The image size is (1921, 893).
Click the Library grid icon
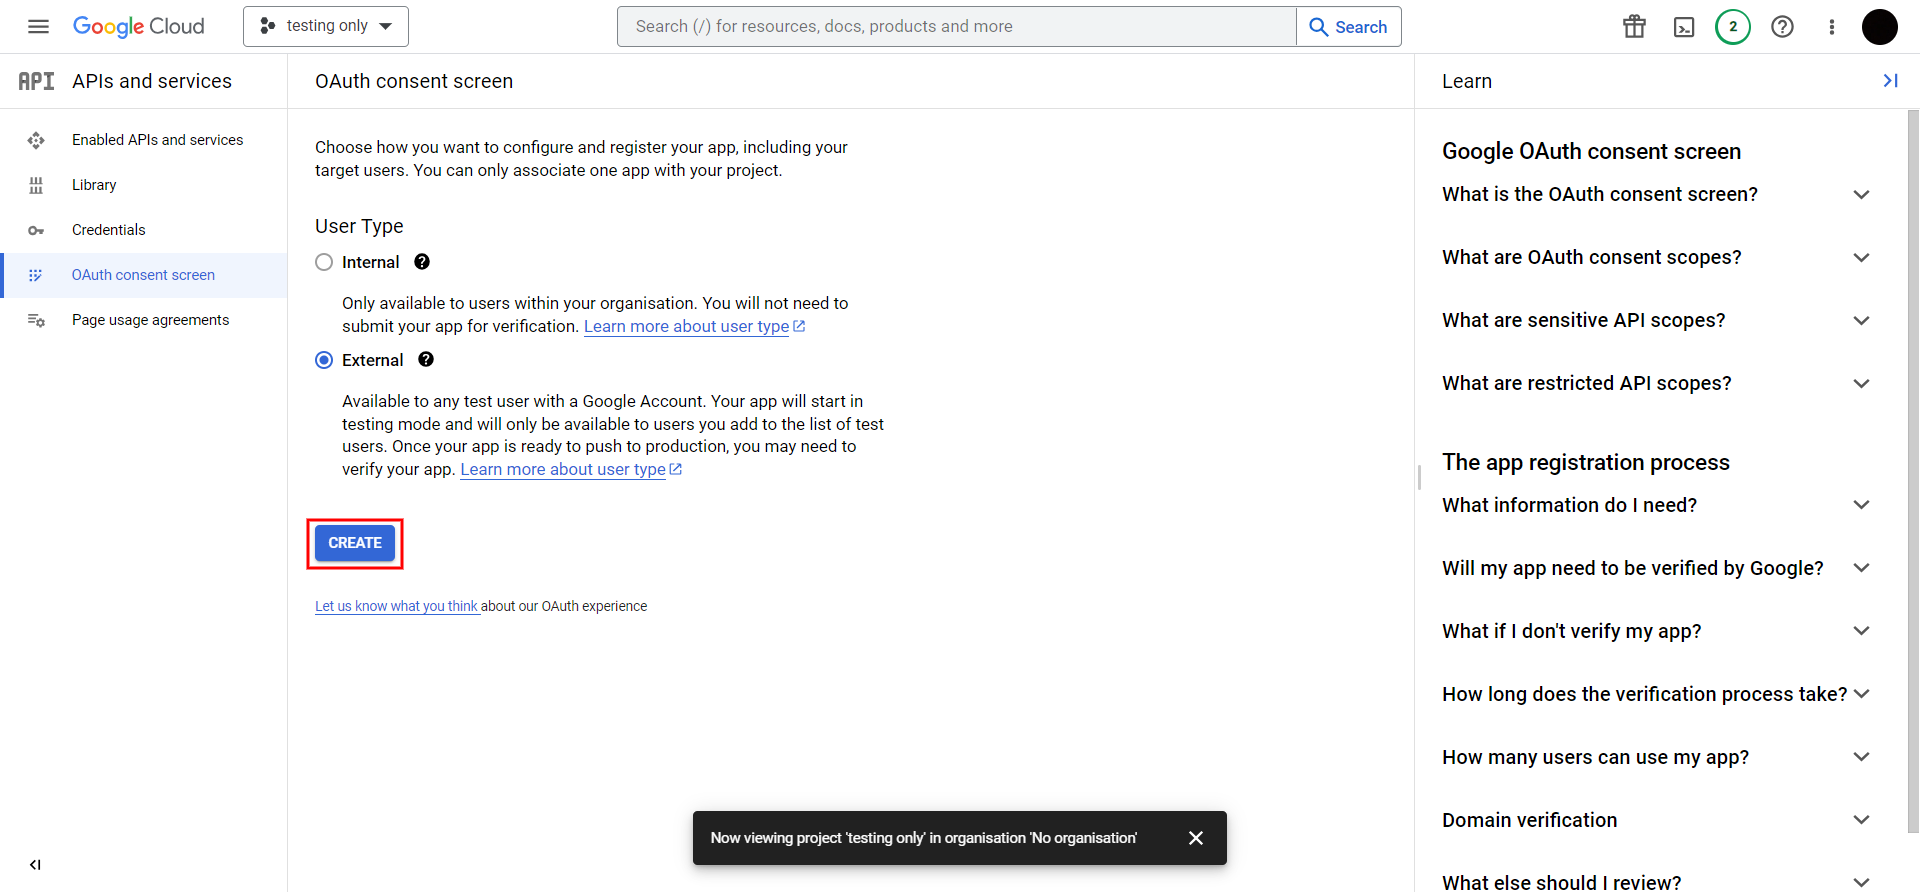tap(36, 185)
